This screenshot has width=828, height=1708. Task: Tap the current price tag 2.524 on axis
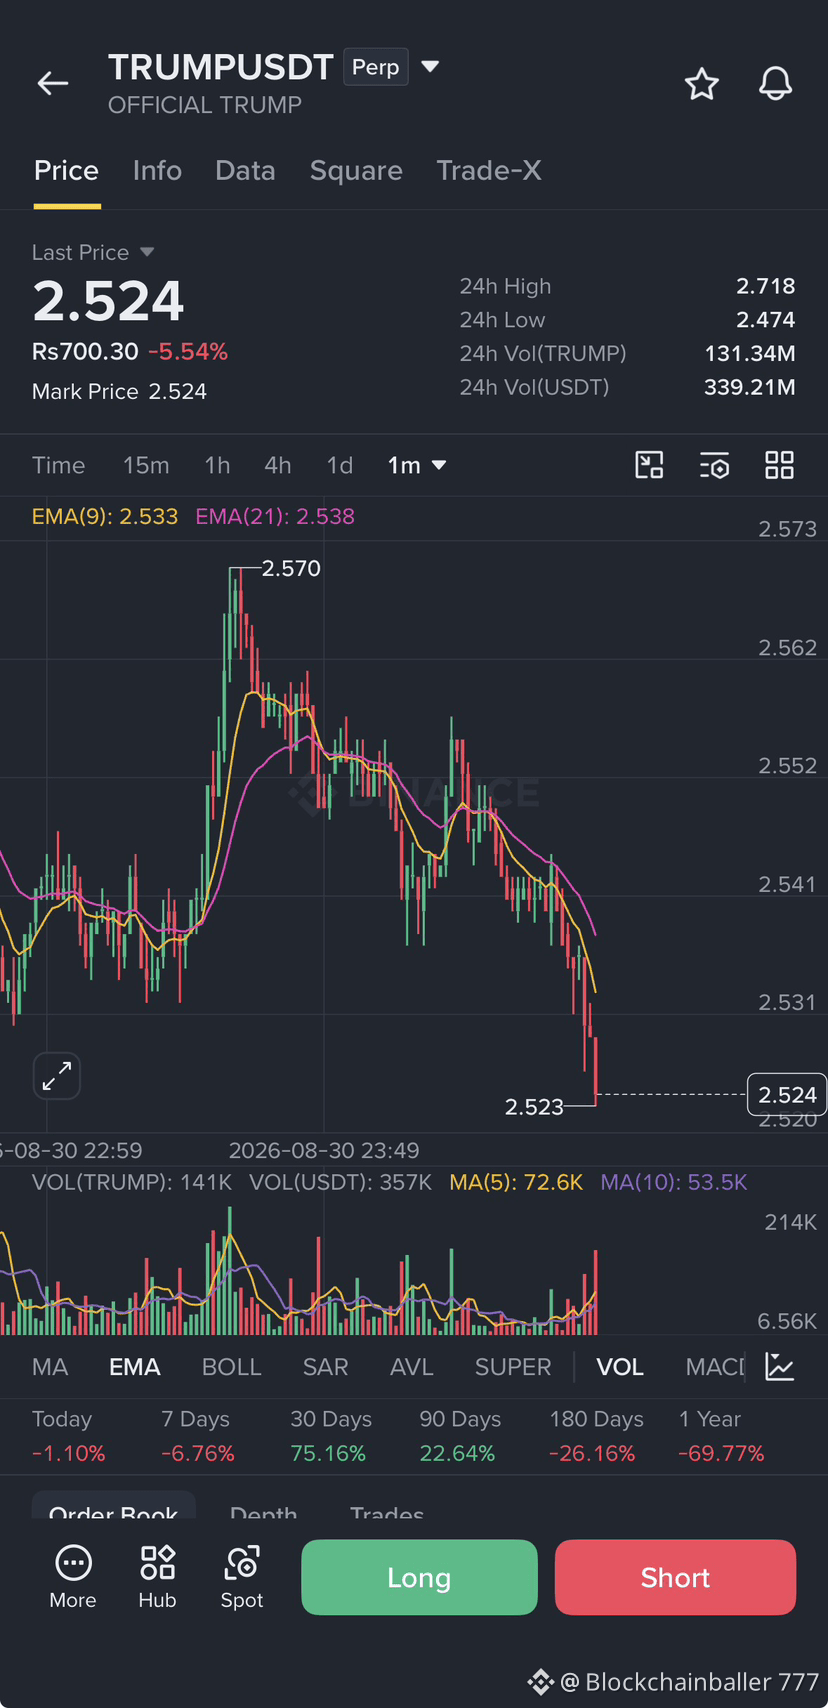(787, 1095)
